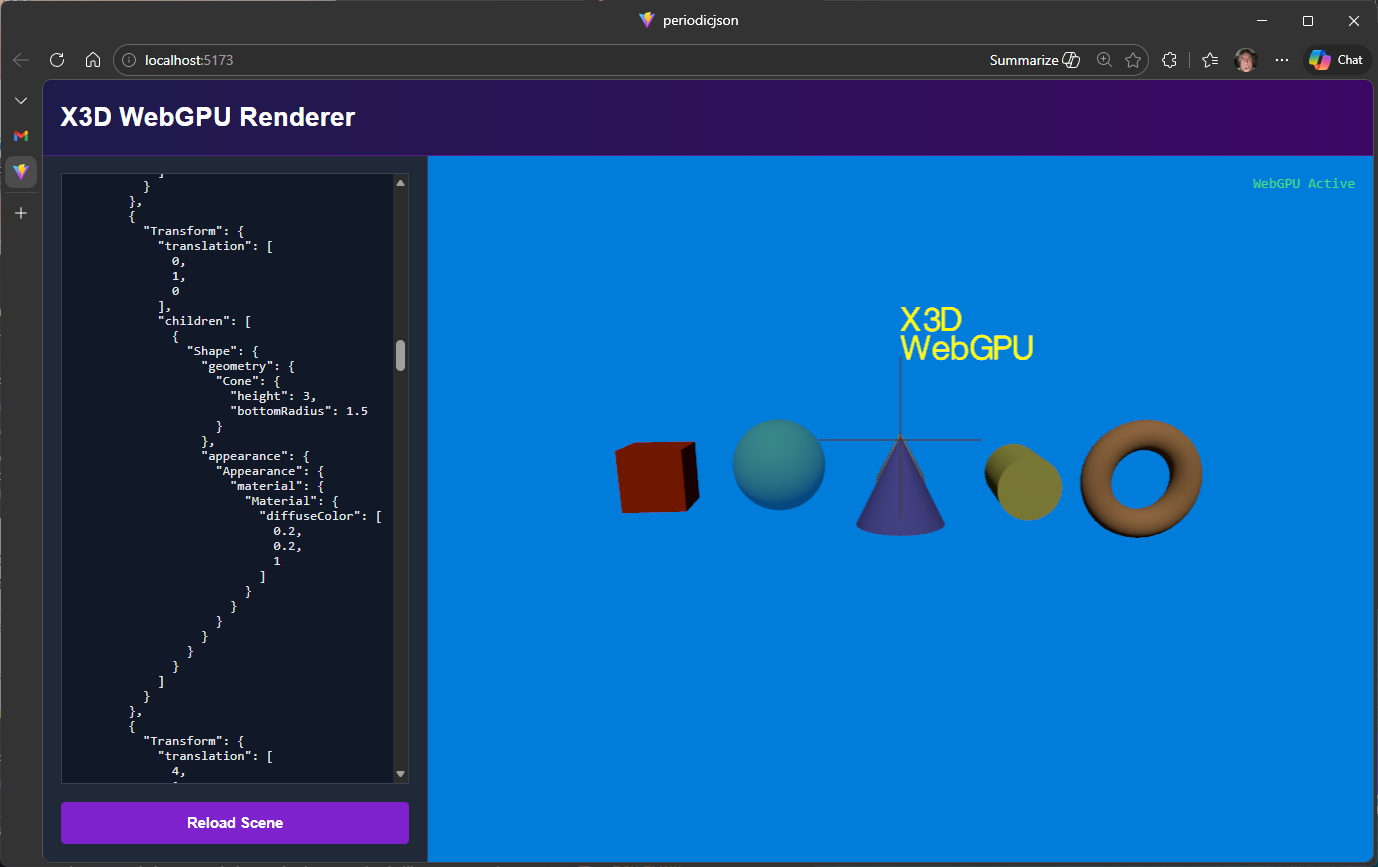This screenshot has width=1378, height=867.
Task: Open the zoom control in address bar
Action: pyautogui.click(x=1104, y=60)
